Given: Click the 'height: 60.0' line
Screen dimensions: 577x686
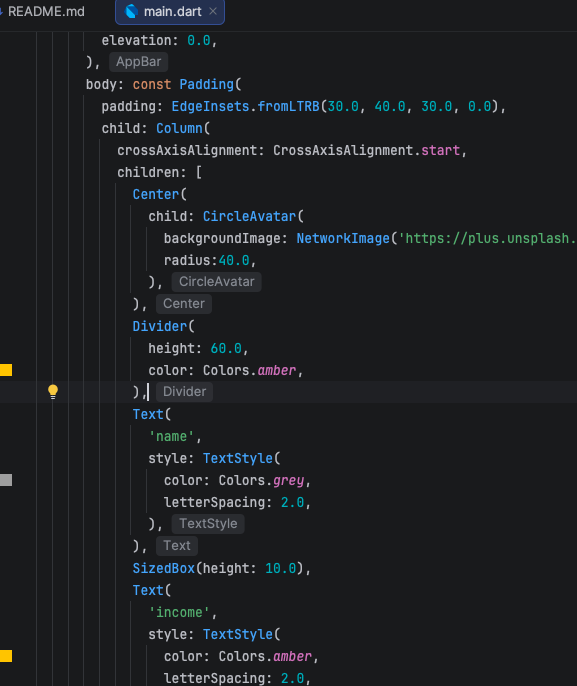Looking at the screenshot, I should point(198,348).
